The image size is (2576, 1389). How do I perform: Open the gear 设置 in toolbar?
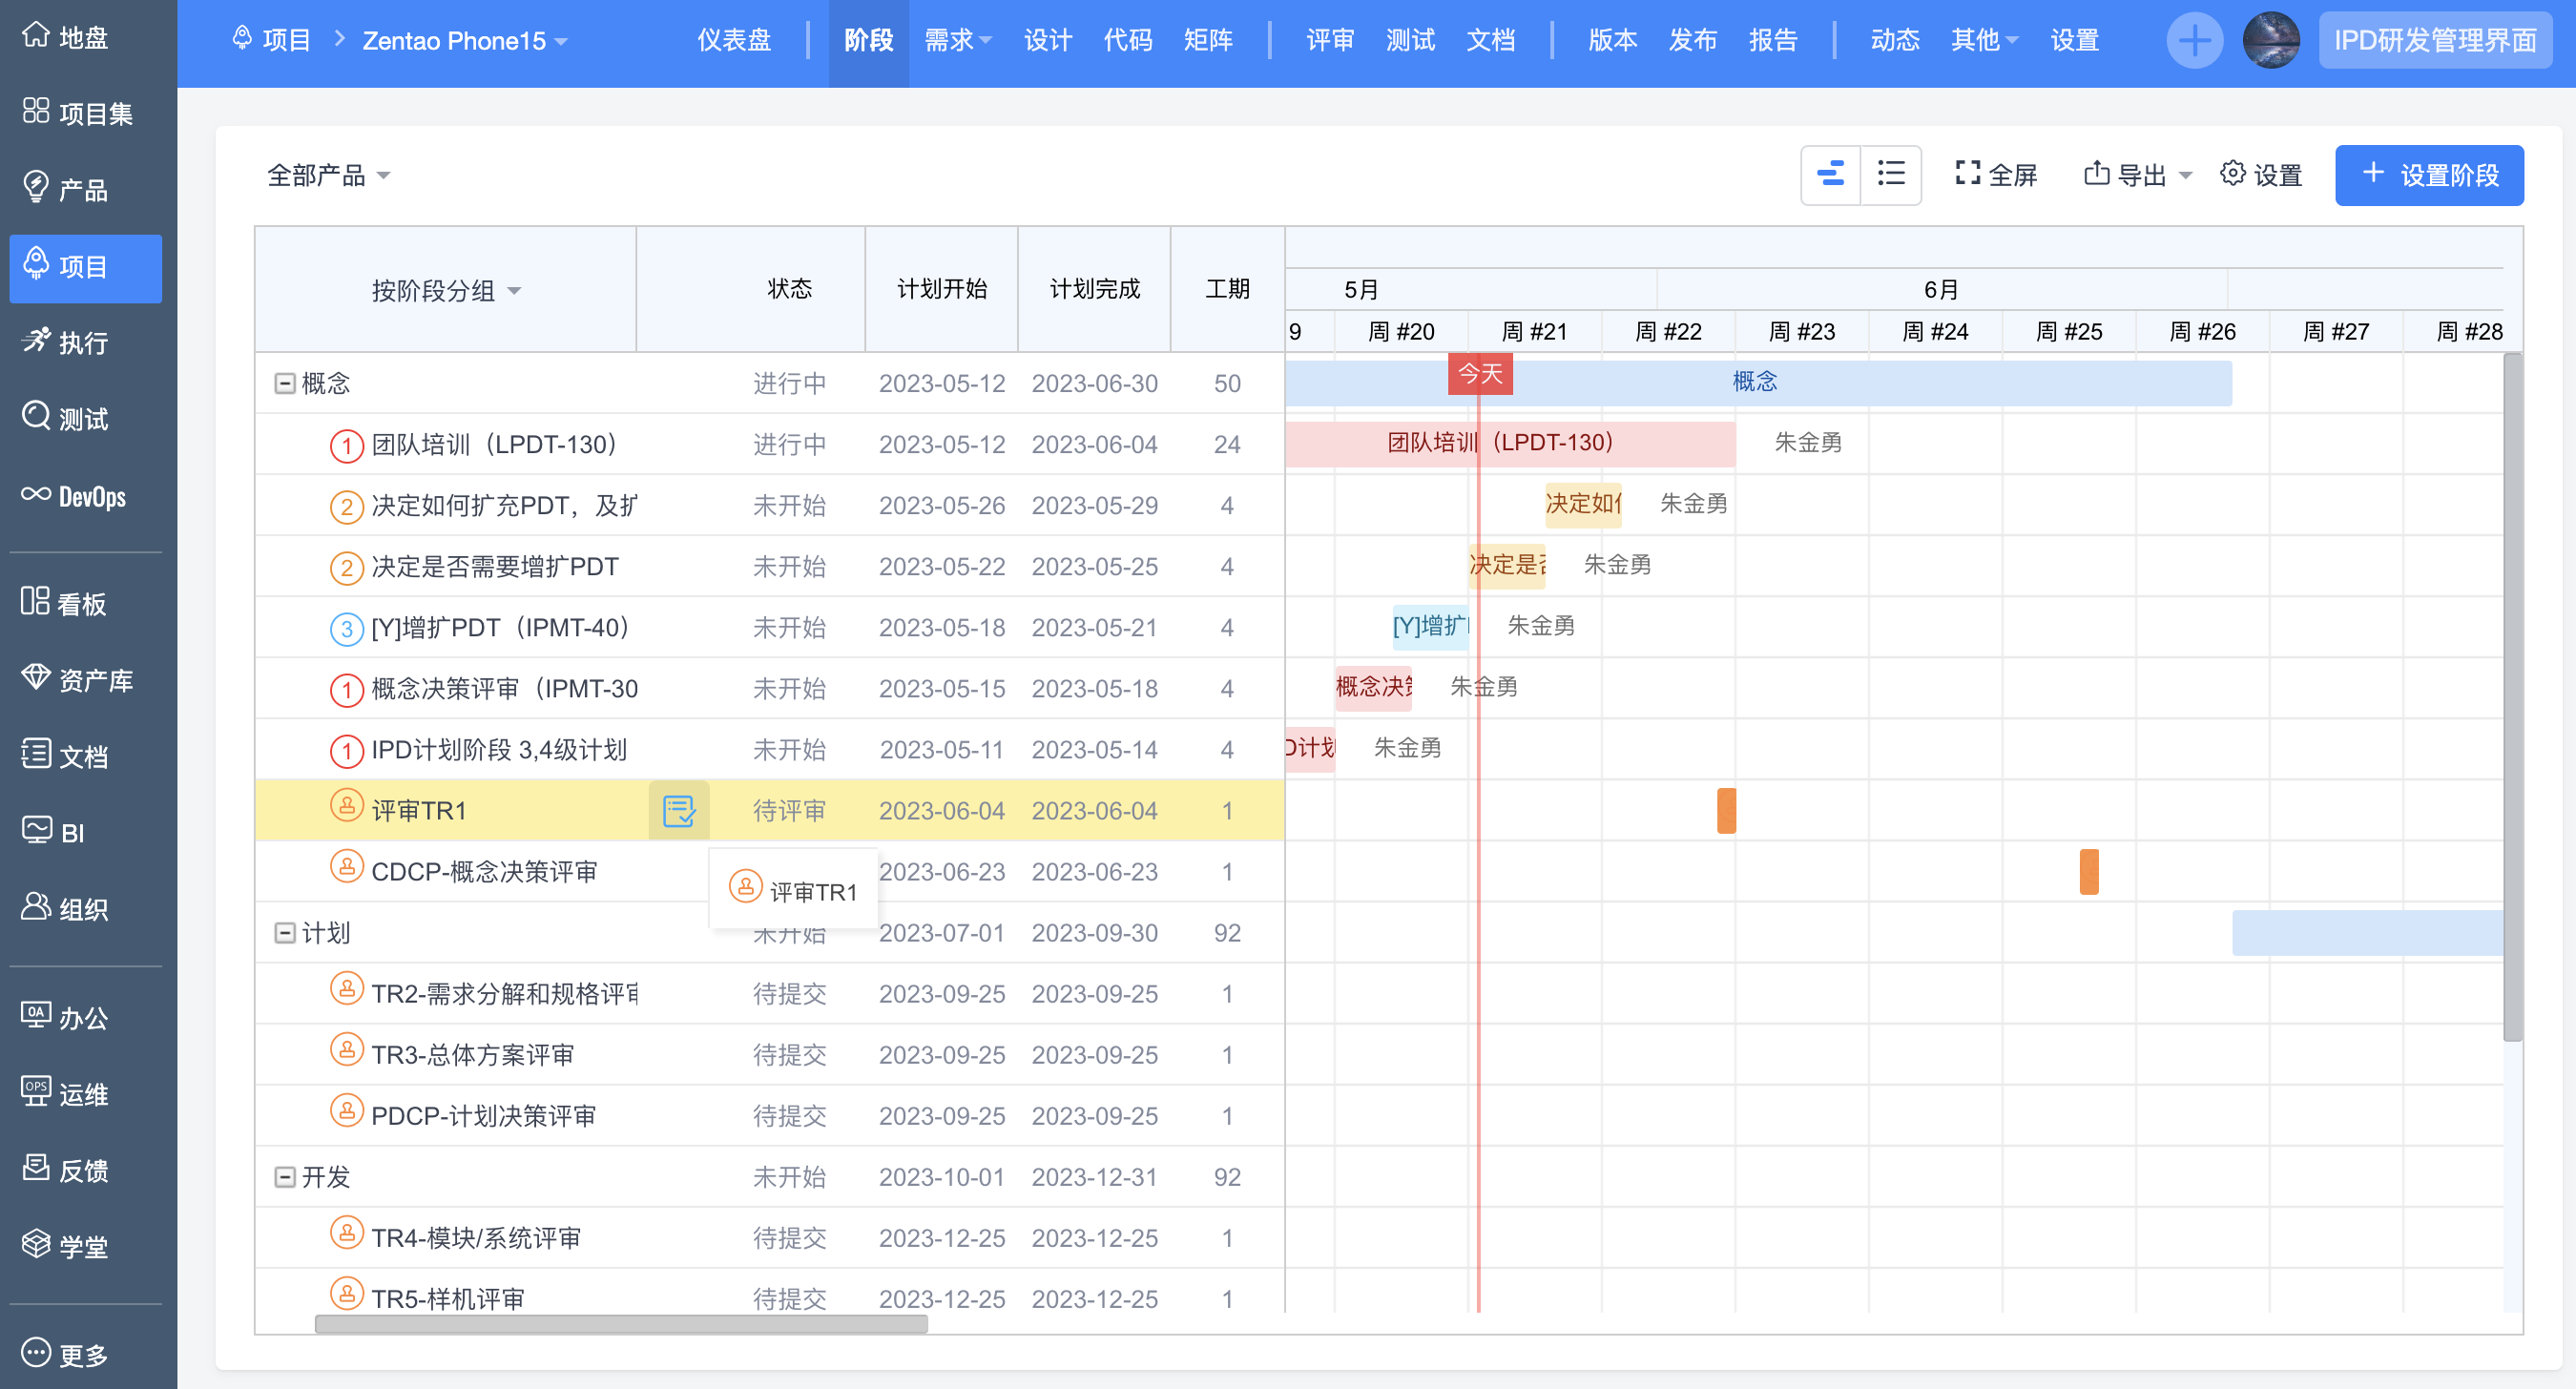point(2261,175)
